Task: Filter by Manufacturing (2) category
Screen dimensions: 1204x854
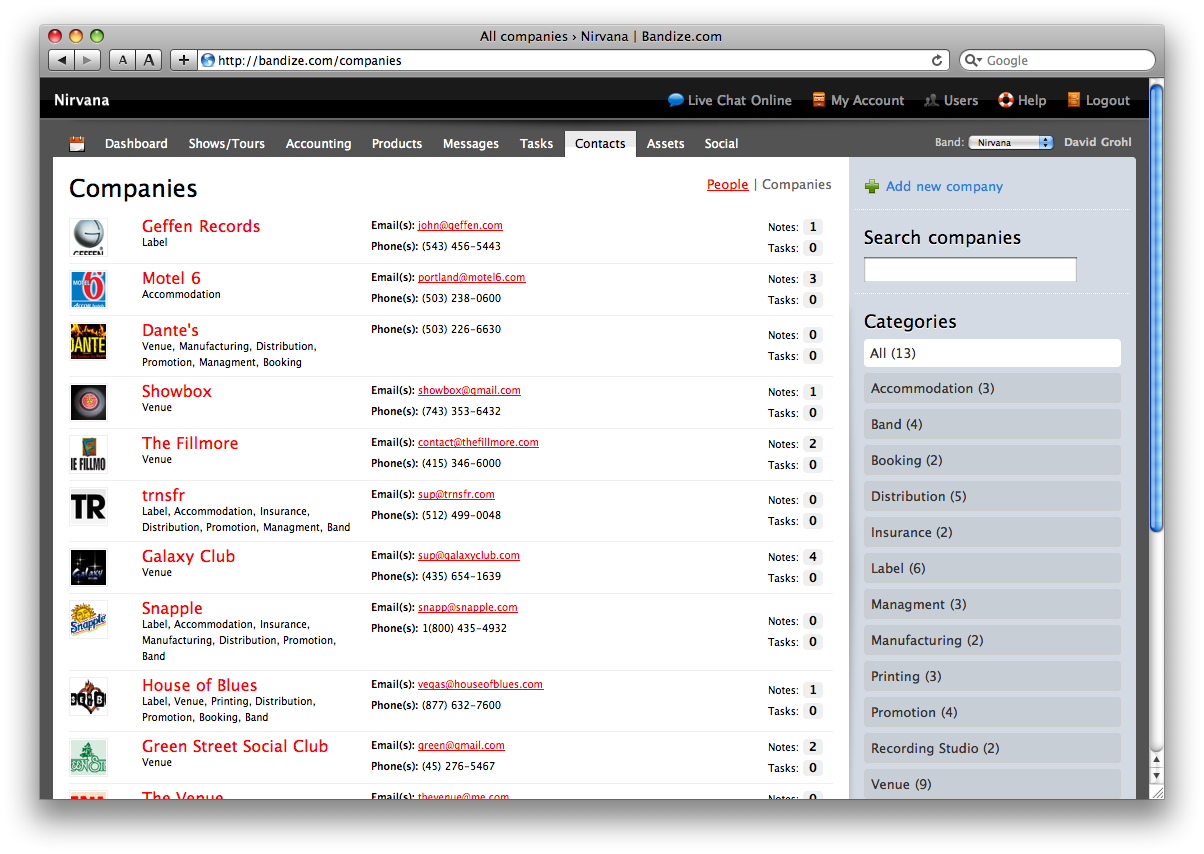Action: [x=992, y=640]
